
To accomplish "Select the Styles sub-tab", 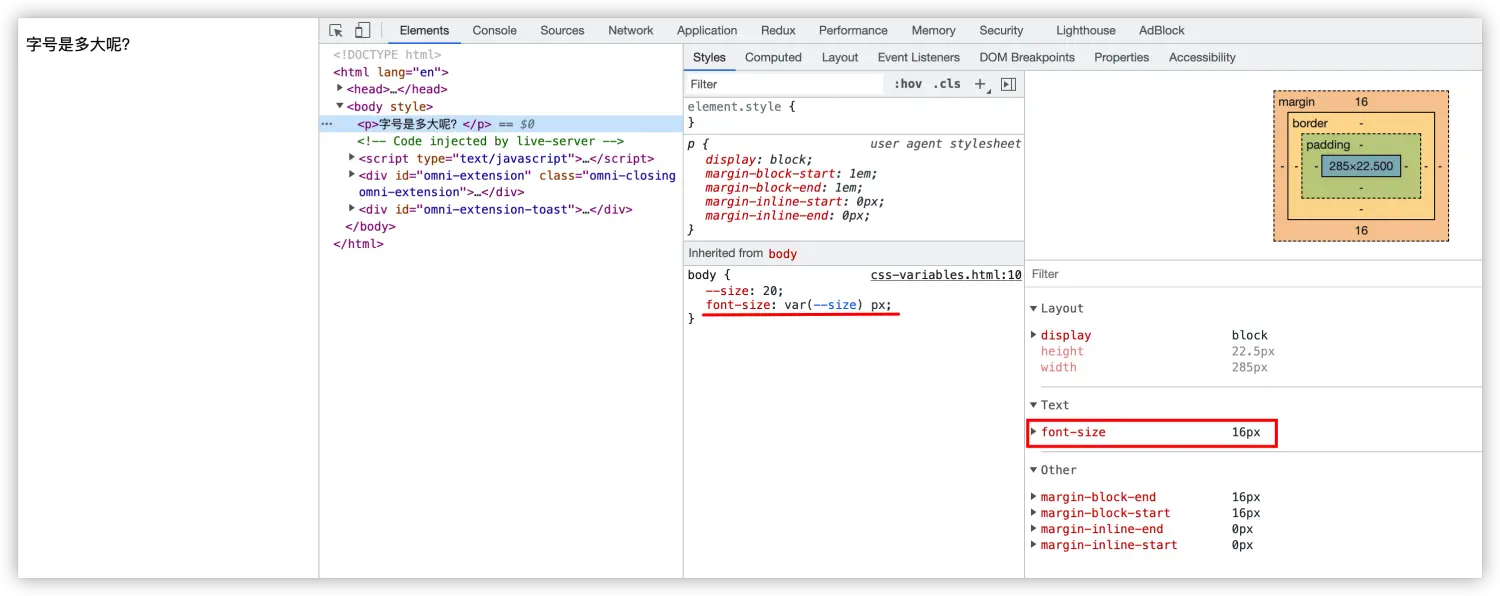I will [x=709, y=57].
